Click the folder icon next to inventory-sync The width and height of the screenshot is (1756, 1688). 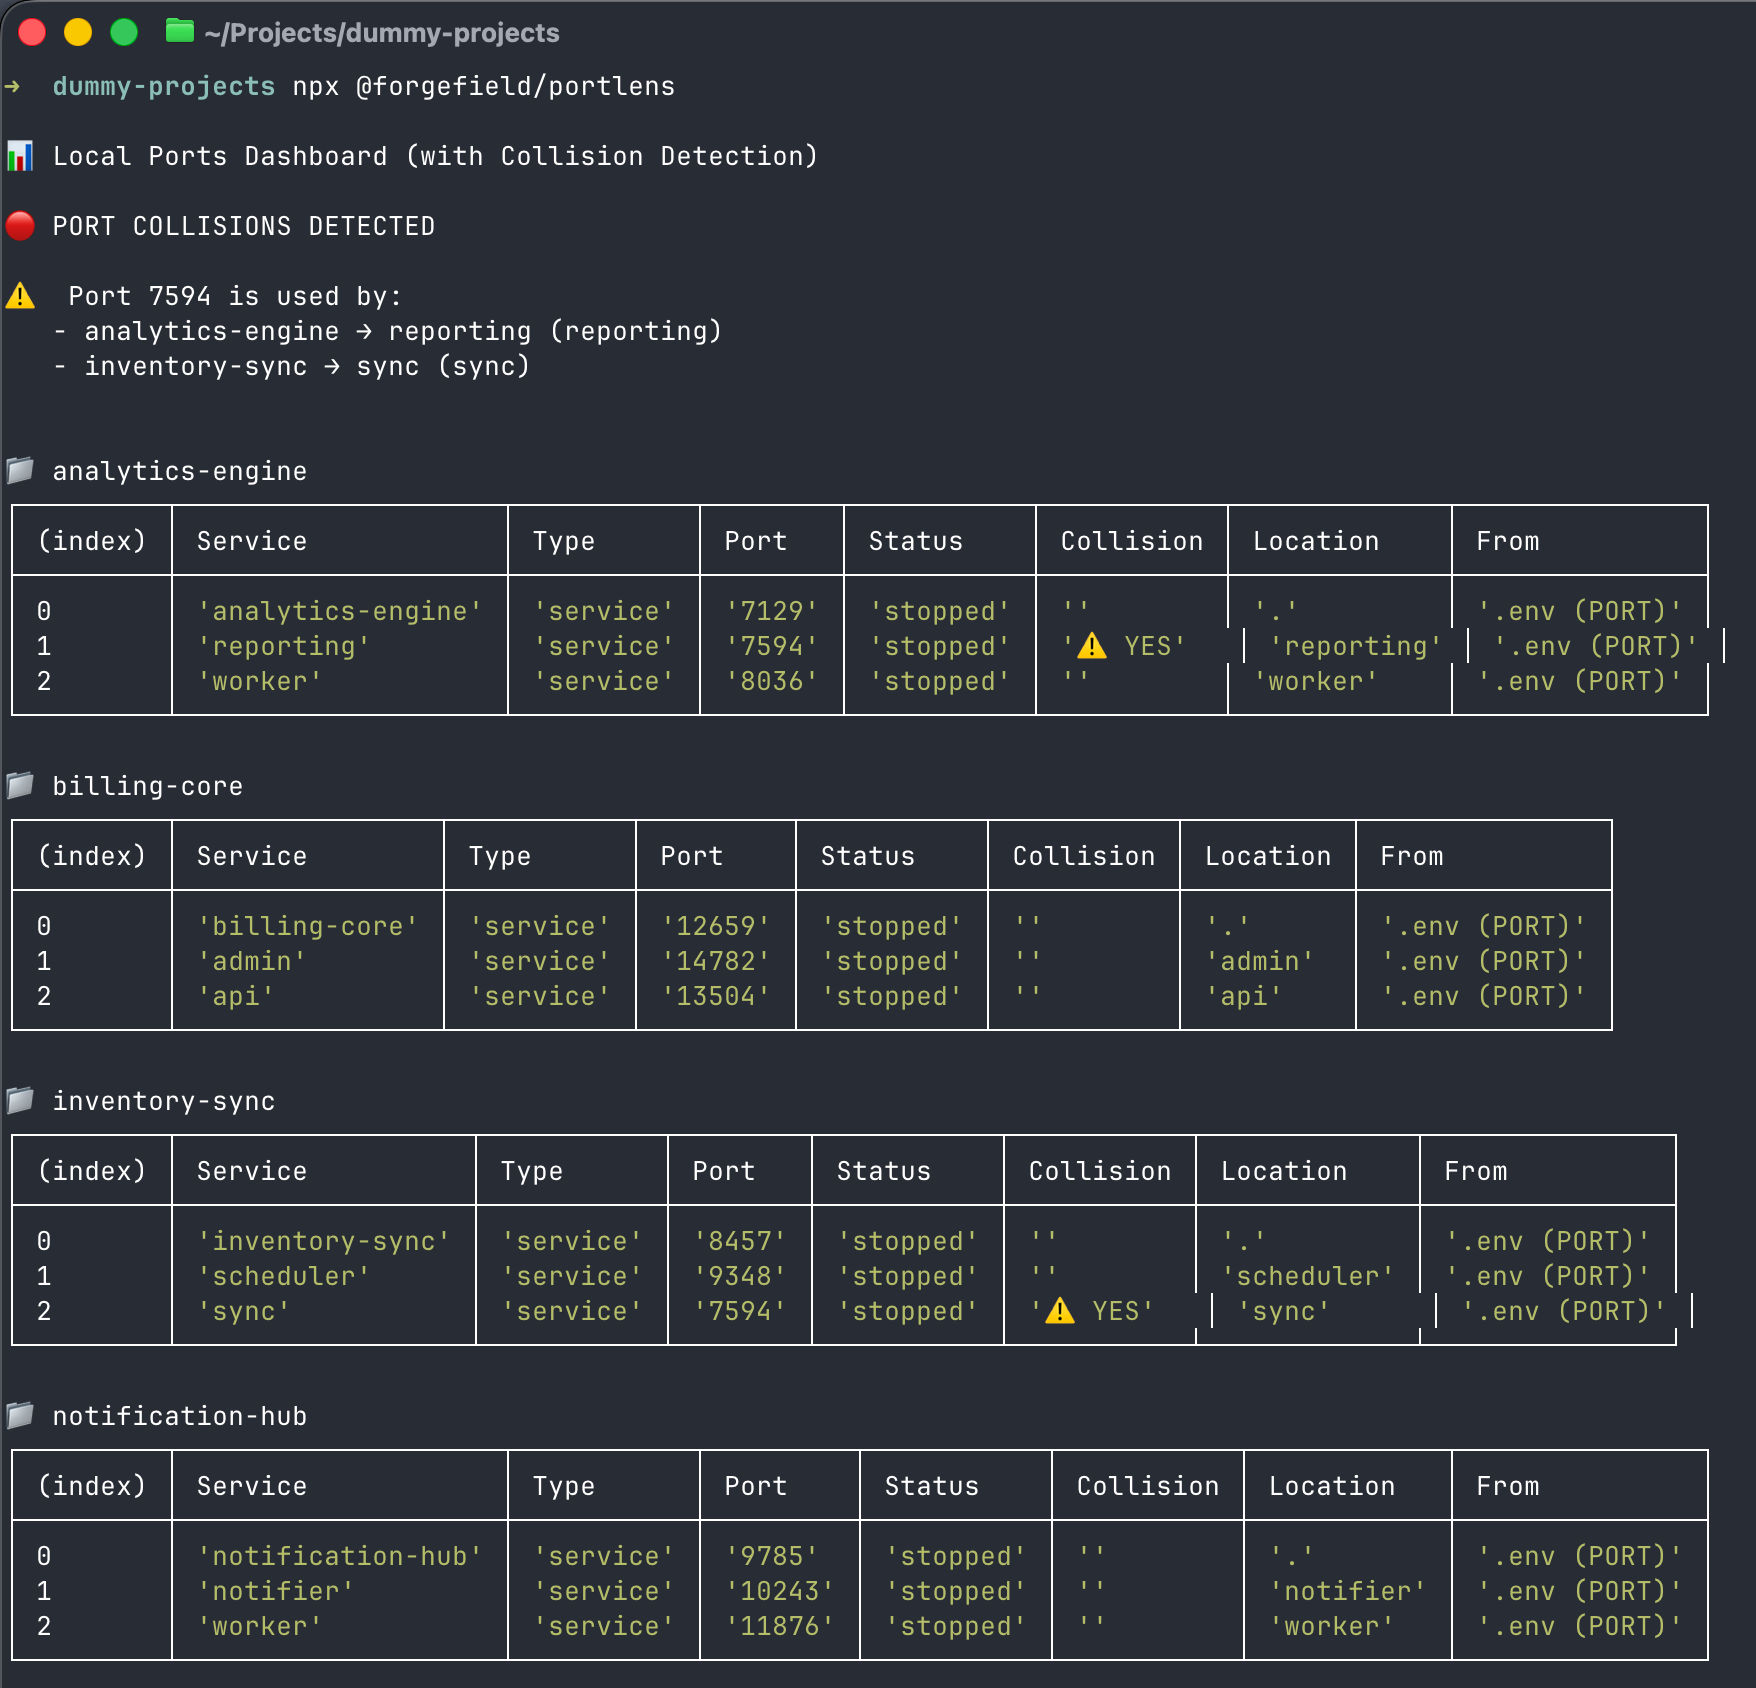coord(22,1100)
